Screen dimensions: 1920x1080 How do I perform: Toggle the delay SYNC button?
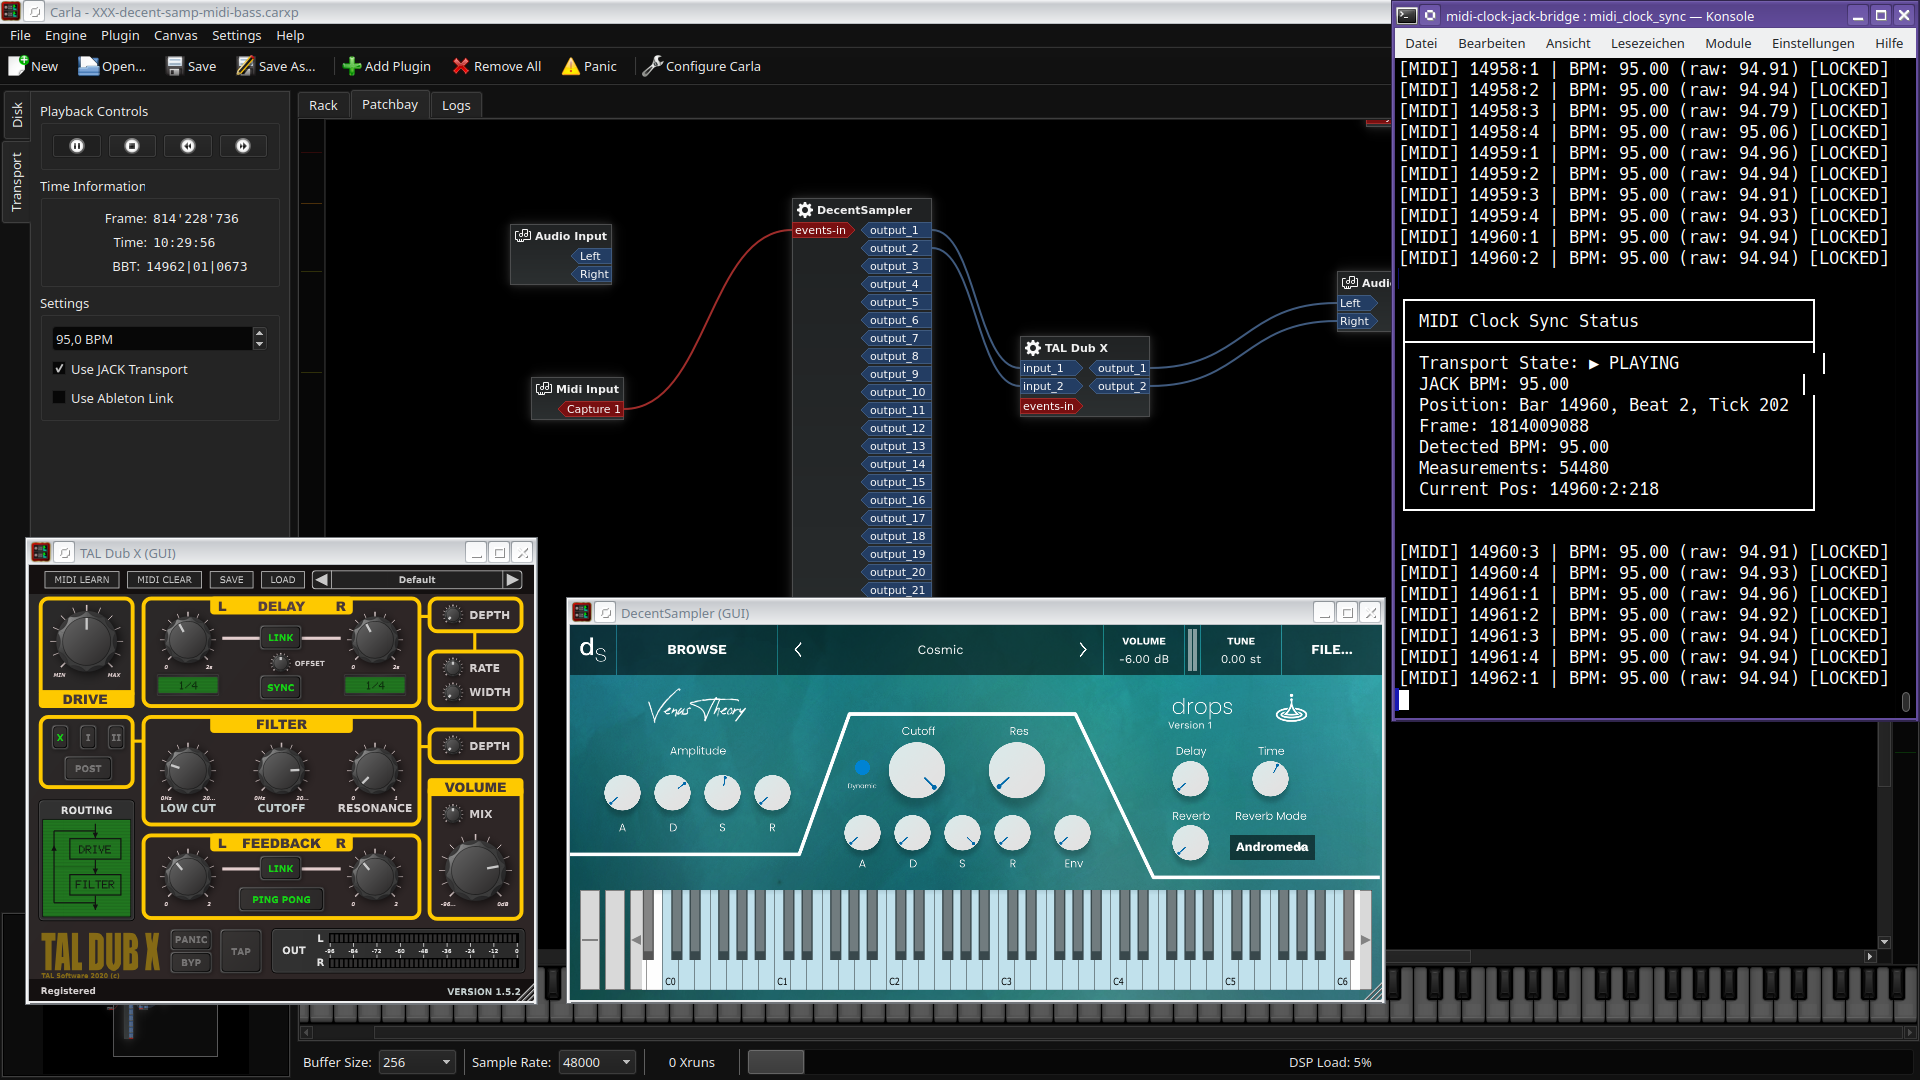tap(281, 687)
